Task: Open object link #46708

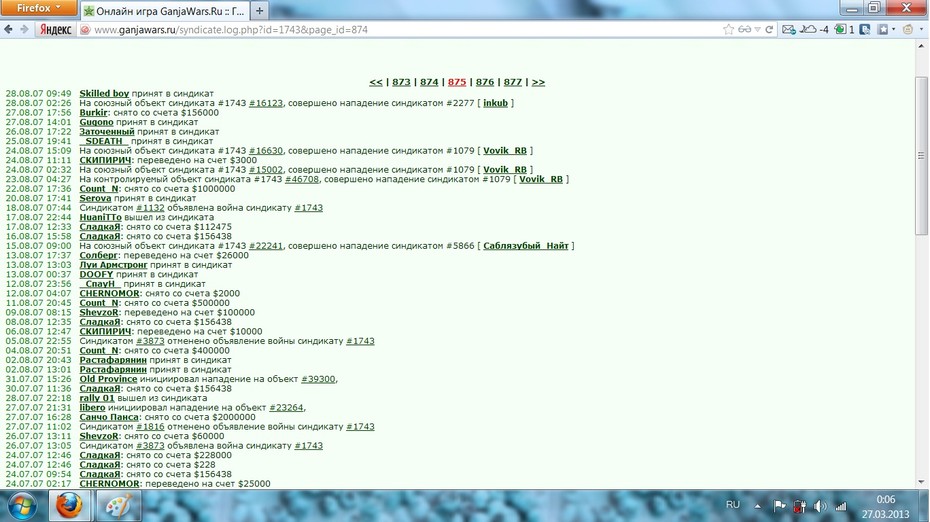Action: 301,179
